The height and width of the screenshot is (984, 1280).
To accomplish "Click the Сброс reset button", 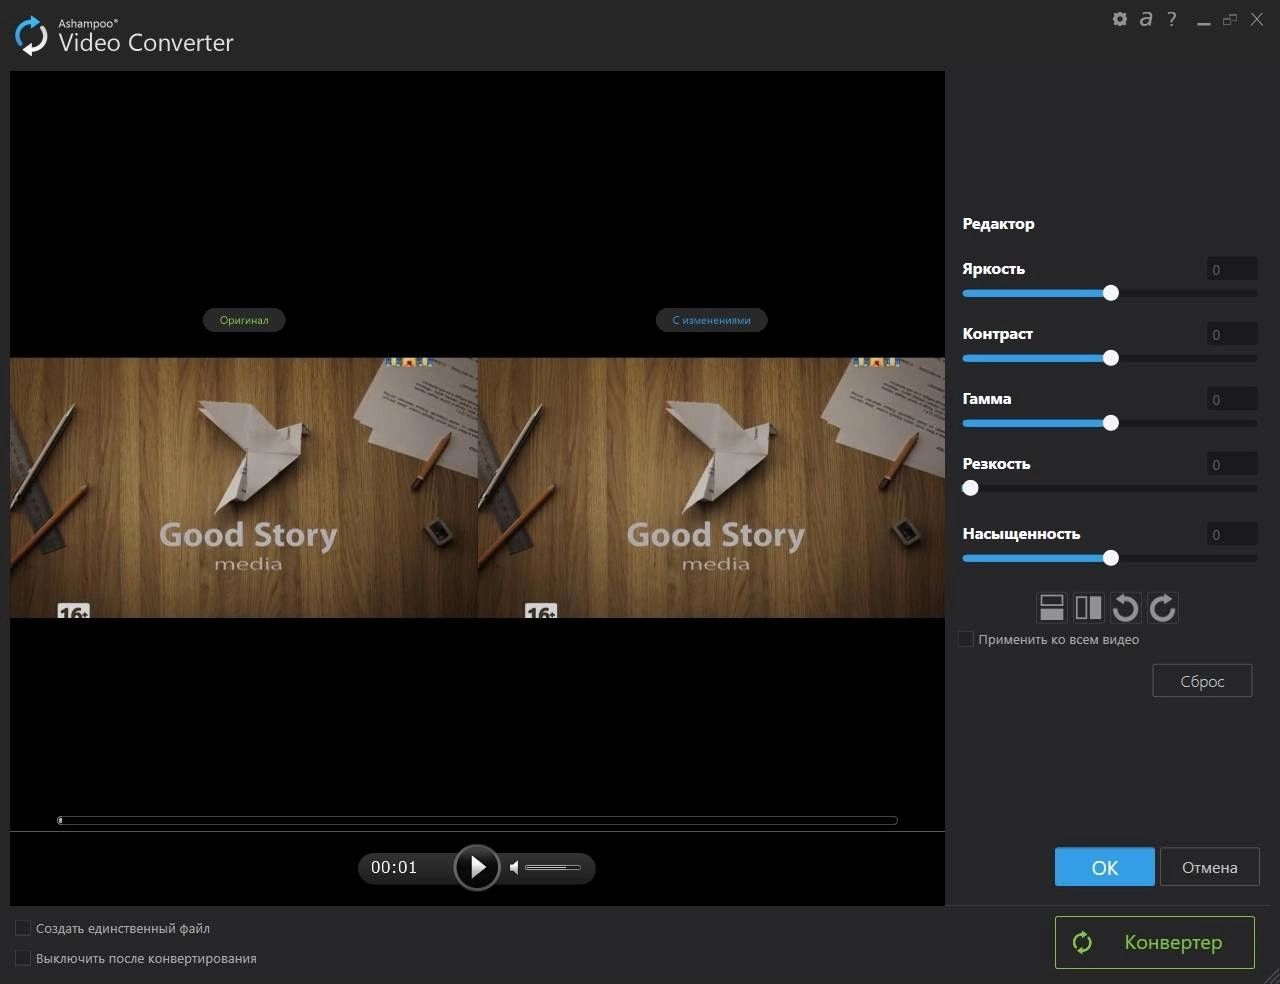I will pos(1202,681).
